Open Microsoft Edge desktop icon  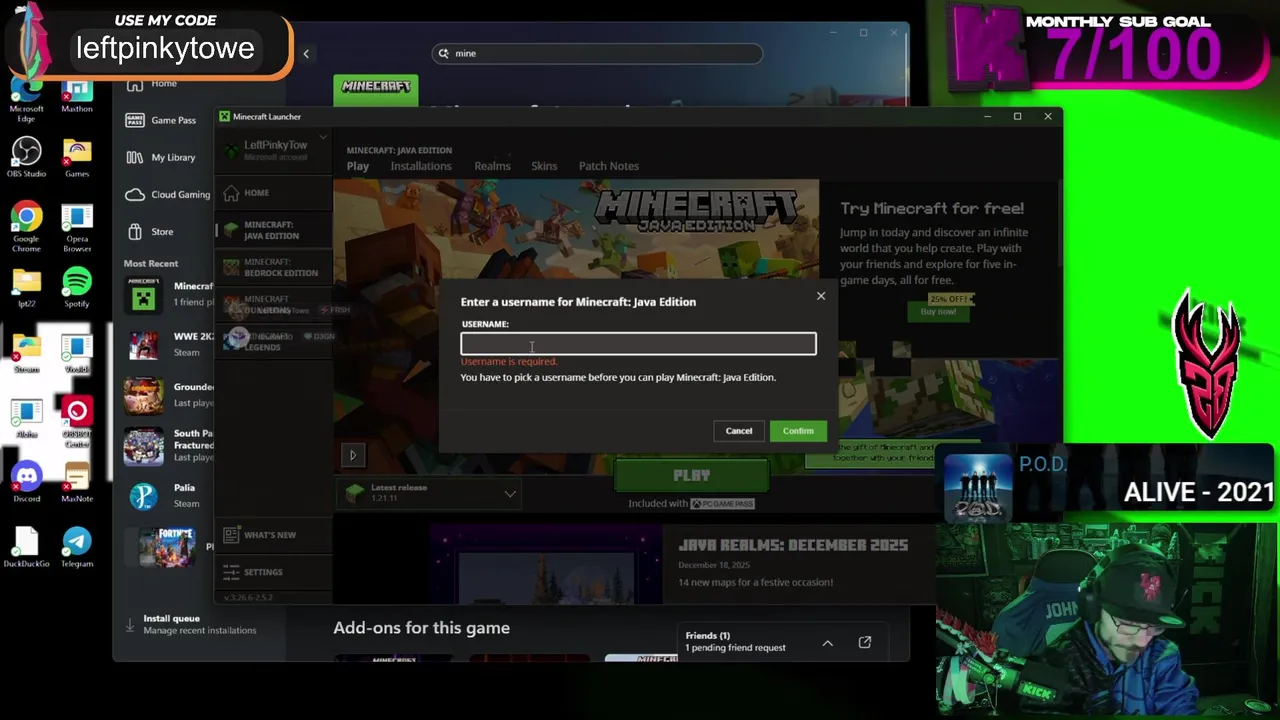27,95
